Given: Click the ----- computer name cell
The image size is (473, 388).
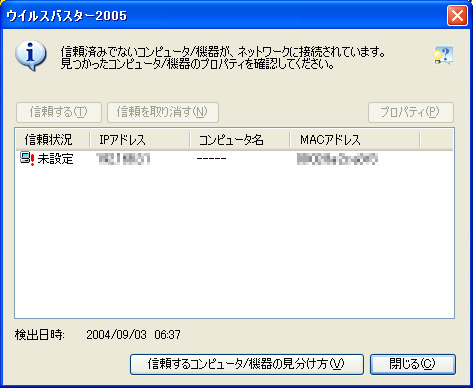Looking at the screenshot, I should click(211, 159).
